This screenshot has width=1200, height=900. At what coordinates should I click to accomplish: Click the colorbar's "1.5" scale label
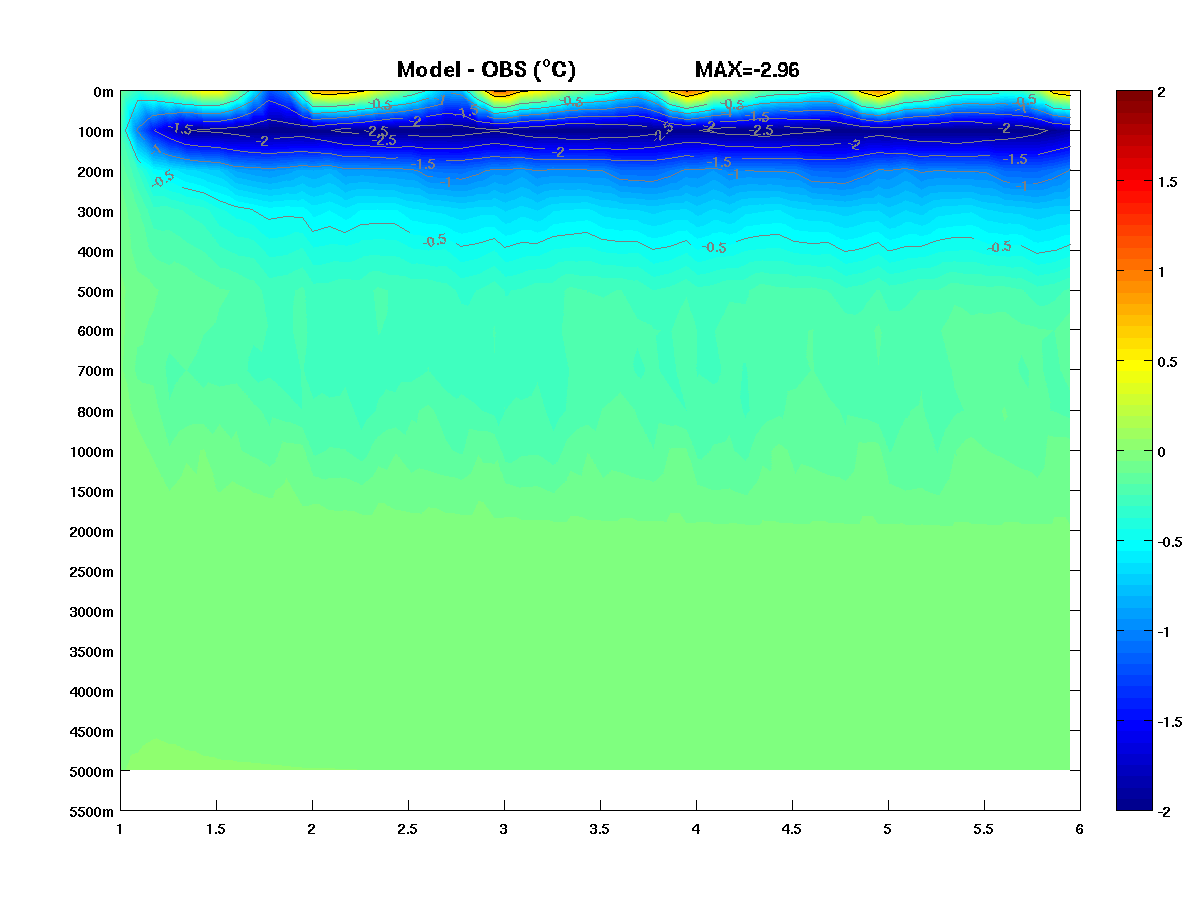coord(1167,182)
